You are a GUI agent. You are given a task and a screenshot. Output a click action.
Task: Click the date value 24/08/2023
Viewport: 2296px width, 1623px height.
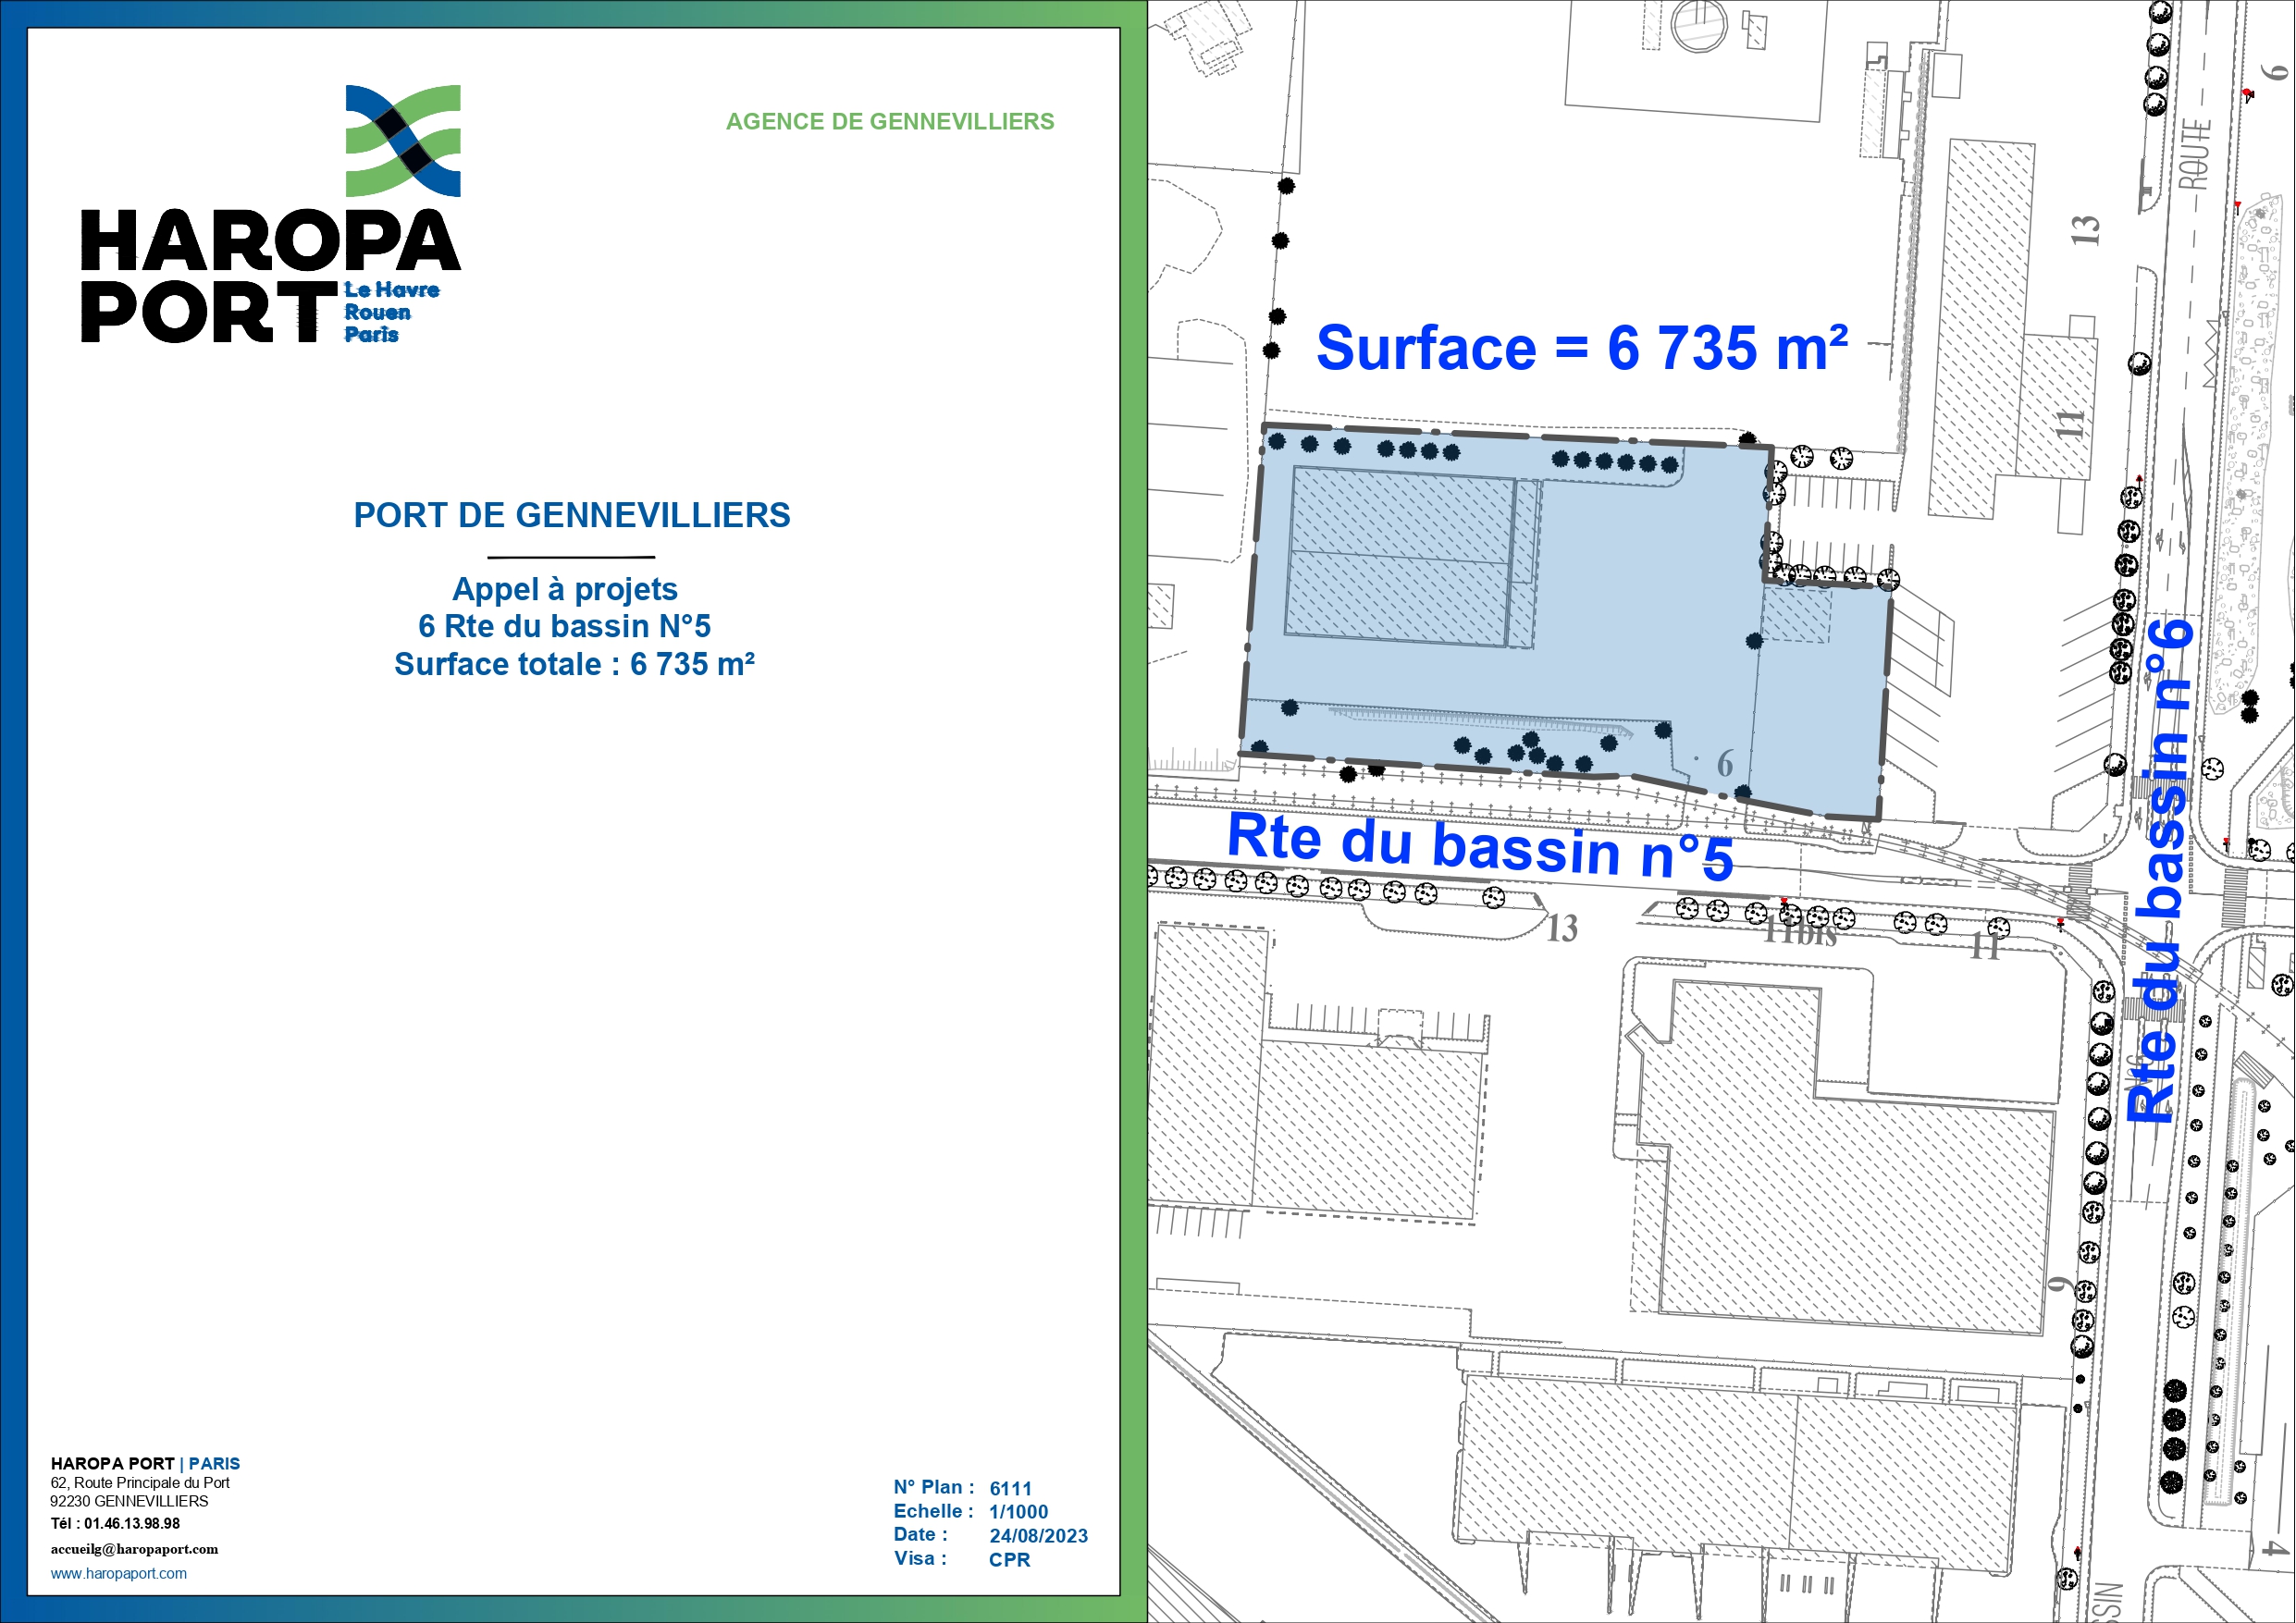(x=1038, y=1536)
